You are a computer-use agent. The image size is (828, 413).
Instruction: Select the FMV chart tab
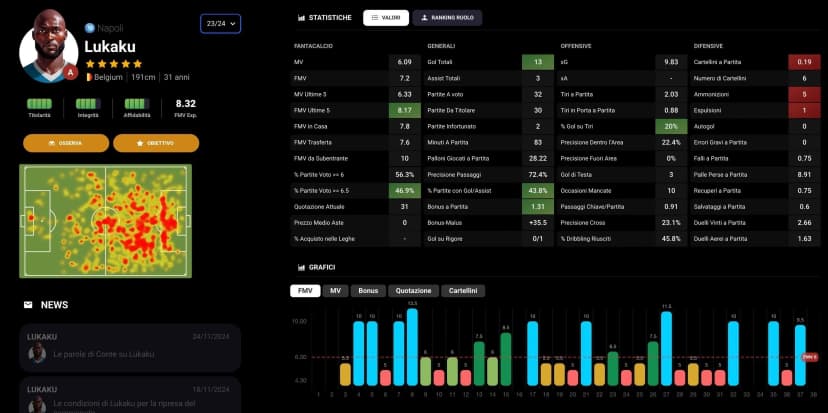point(305,291)
